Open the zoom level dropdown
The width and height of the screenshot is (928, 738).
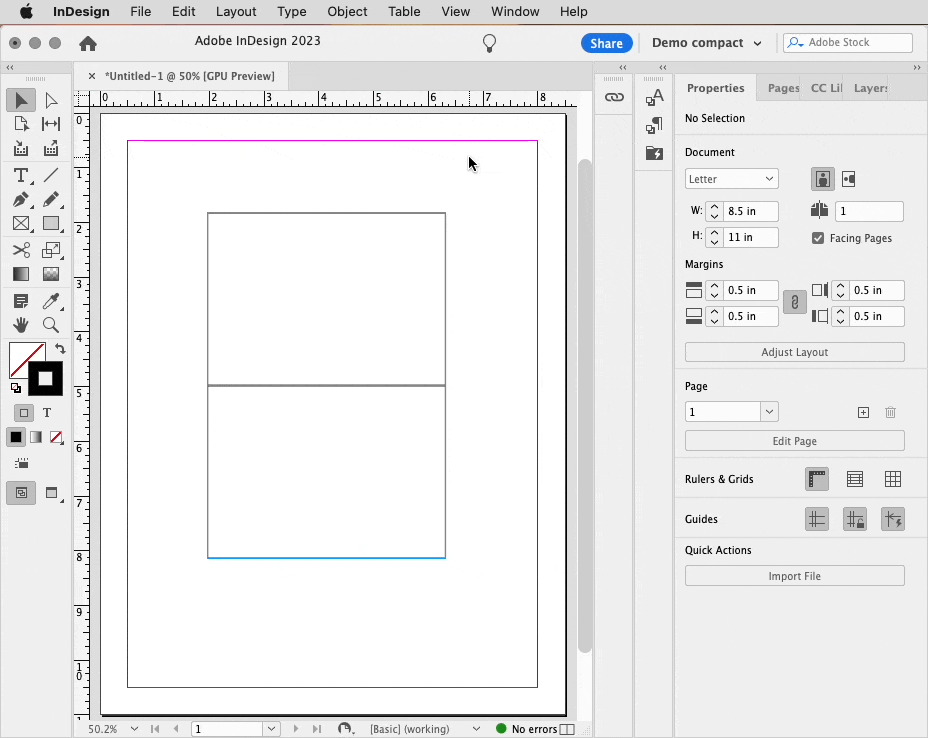(134, 729)
